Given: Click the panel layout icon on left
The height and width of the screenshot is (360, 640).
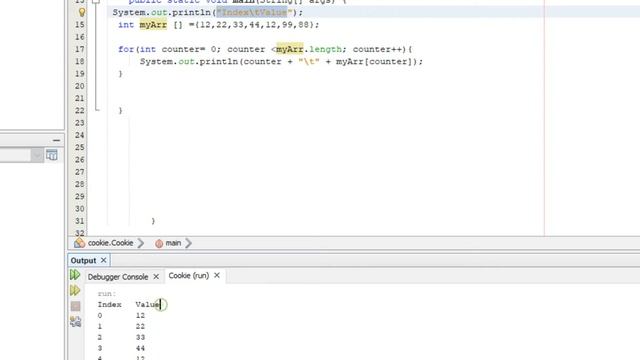Looking at the screenshot, I should tap(52, 155).
